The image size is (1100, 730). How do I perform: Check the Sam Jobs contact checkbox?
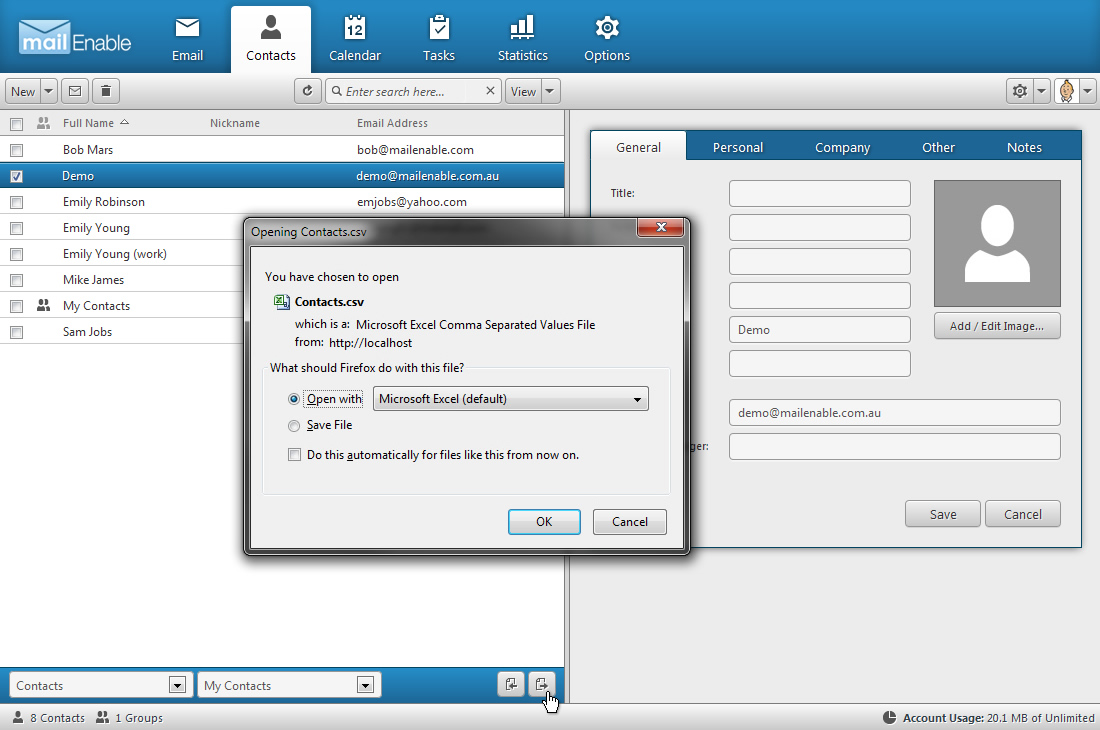point(17,332)
